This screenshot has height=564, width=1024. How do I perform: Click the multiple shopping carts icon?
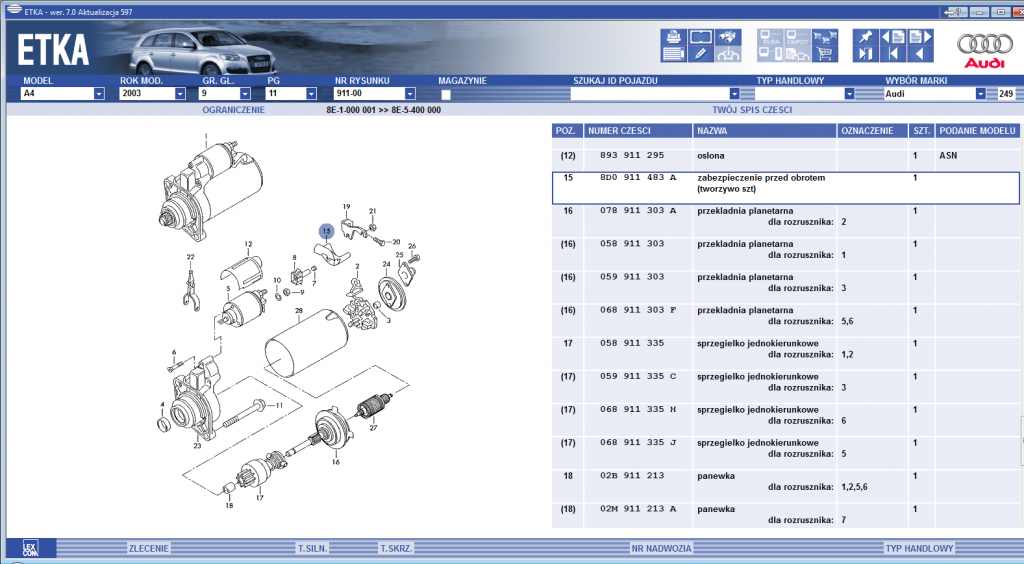tap(825, 37)
